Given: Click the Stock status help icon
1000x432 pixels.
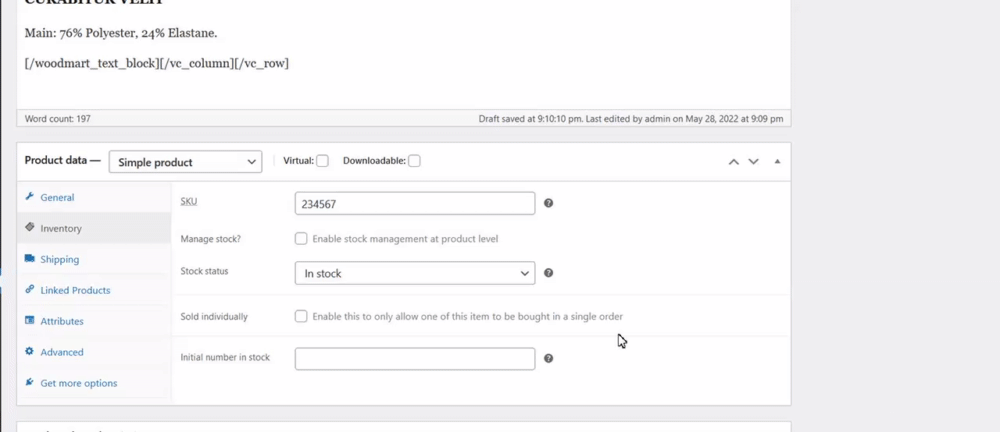Looking at the screenshot, I should pos(548,273).
